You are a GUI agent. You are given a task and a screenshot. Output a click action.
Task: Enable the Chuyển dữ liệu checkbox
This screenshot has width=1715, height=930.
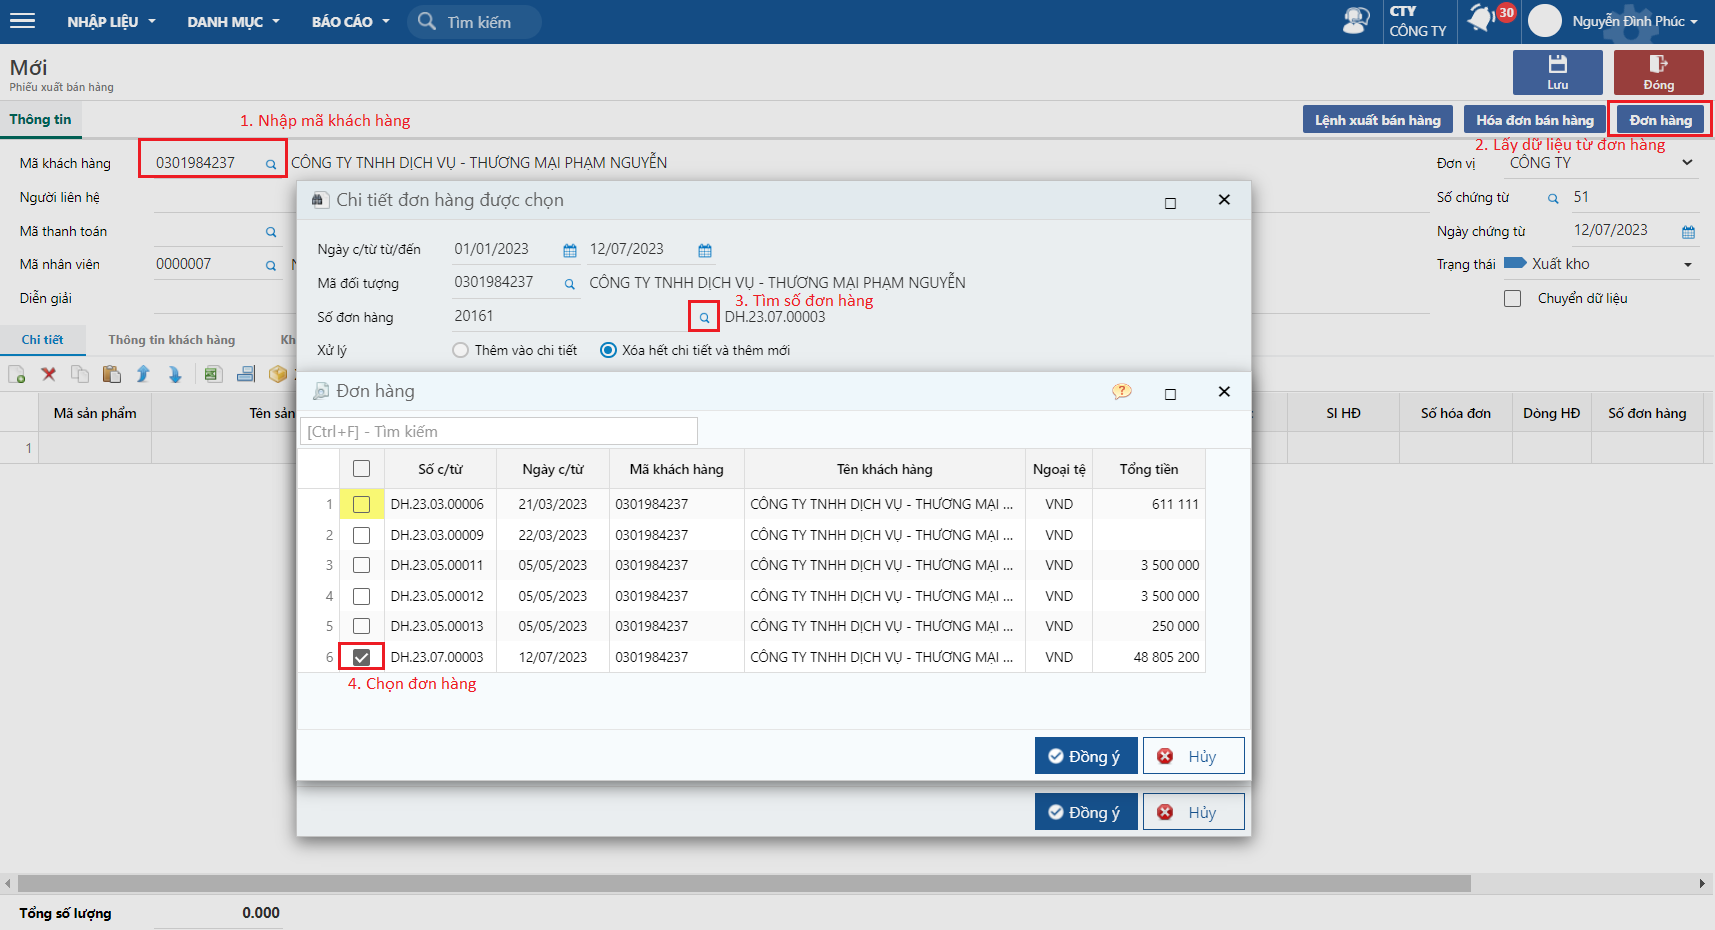click(1513, 298)
